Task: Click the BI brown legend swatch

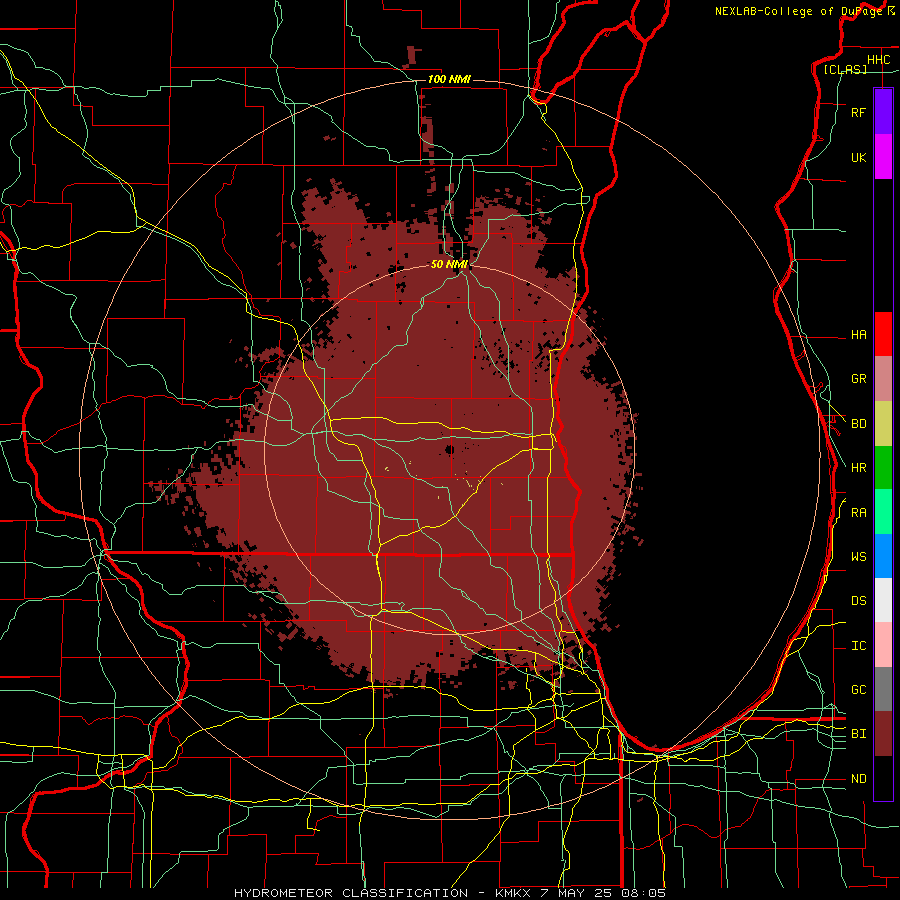Action: (x=883, y=734)
